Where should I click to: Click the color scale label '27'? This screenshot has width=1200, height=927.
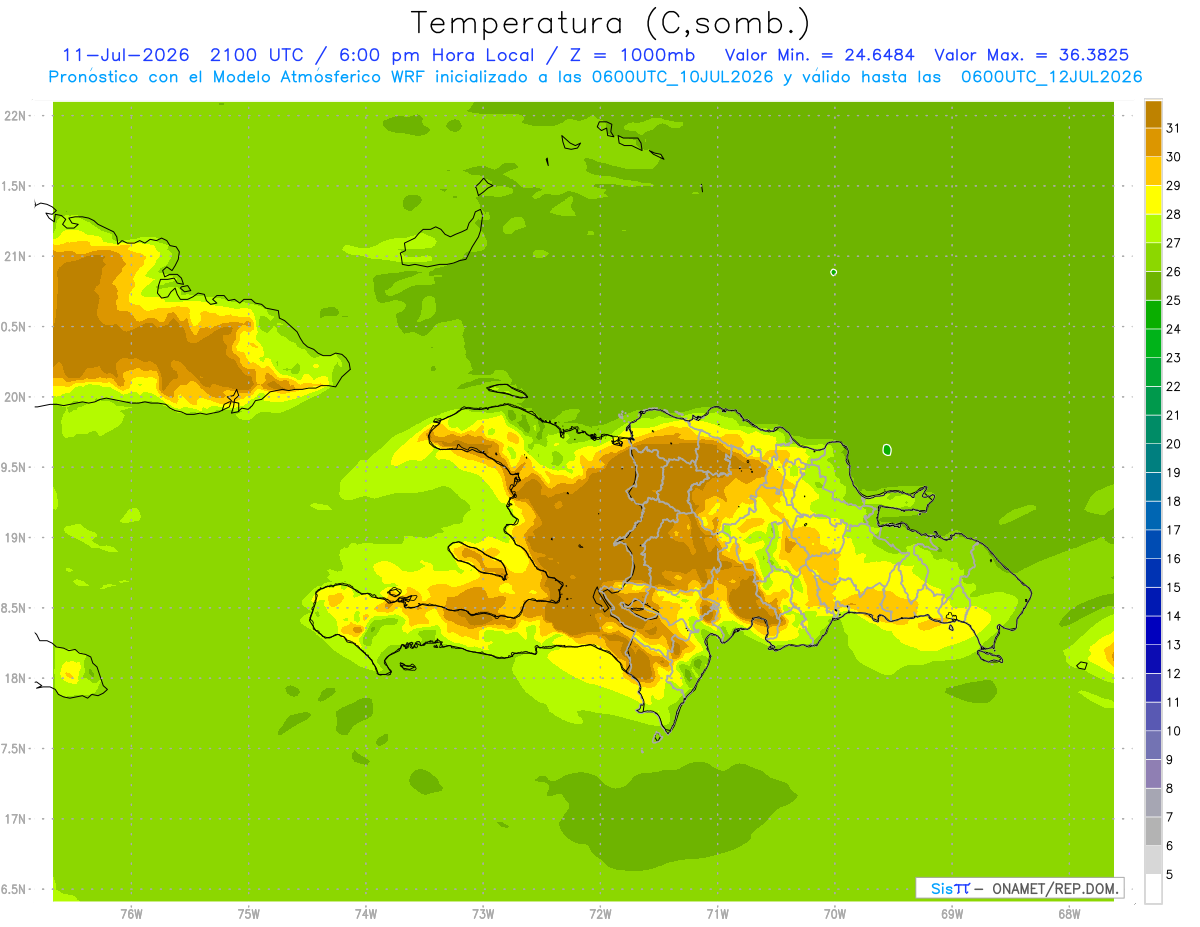click(x=1174, y=242)
